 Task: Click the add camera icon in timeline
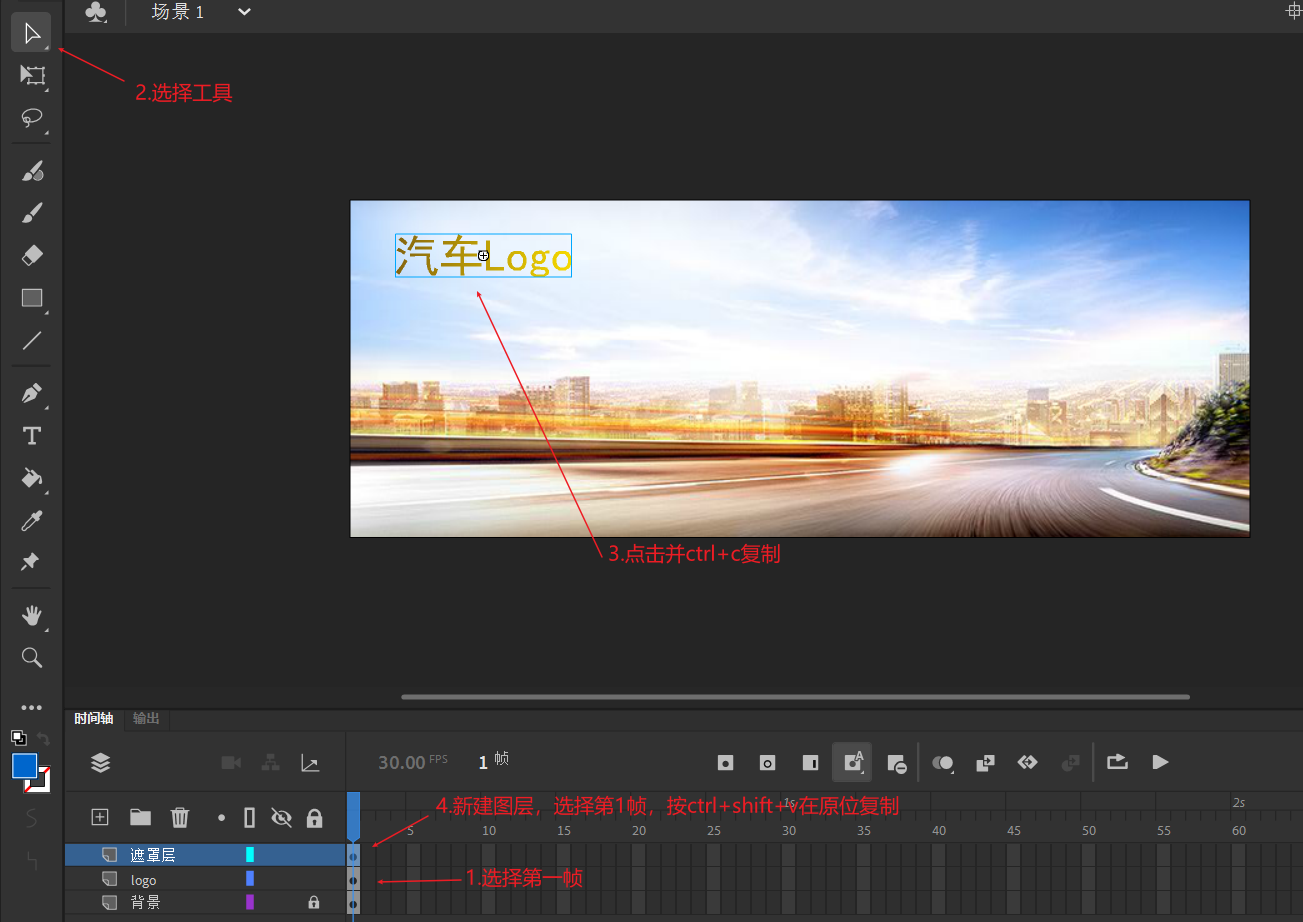coord(231,763)
